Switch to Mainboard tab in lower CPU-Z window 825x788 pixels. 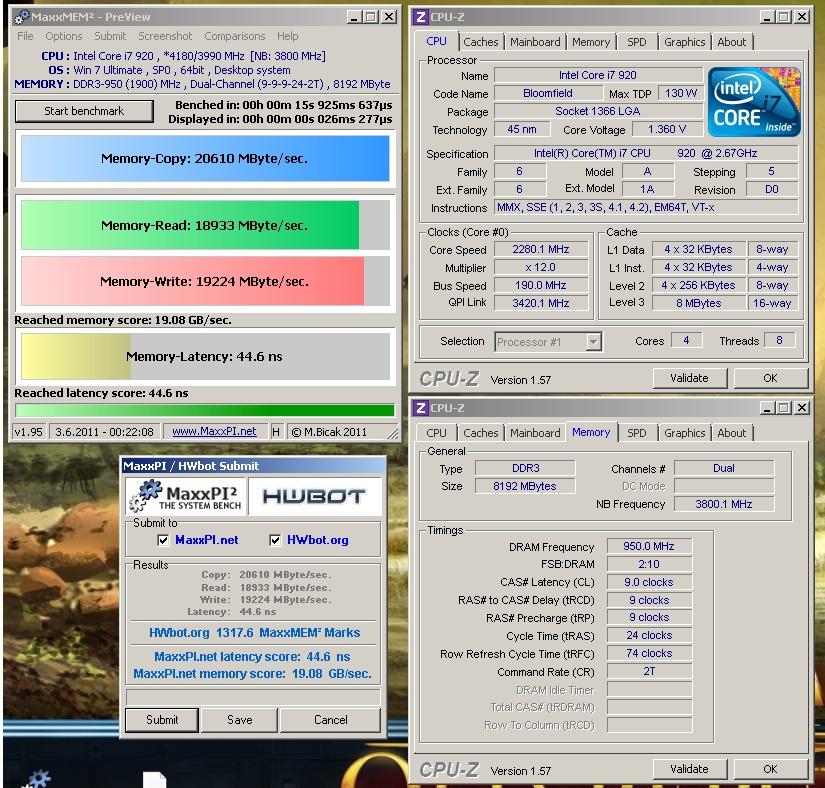[535, 433]
